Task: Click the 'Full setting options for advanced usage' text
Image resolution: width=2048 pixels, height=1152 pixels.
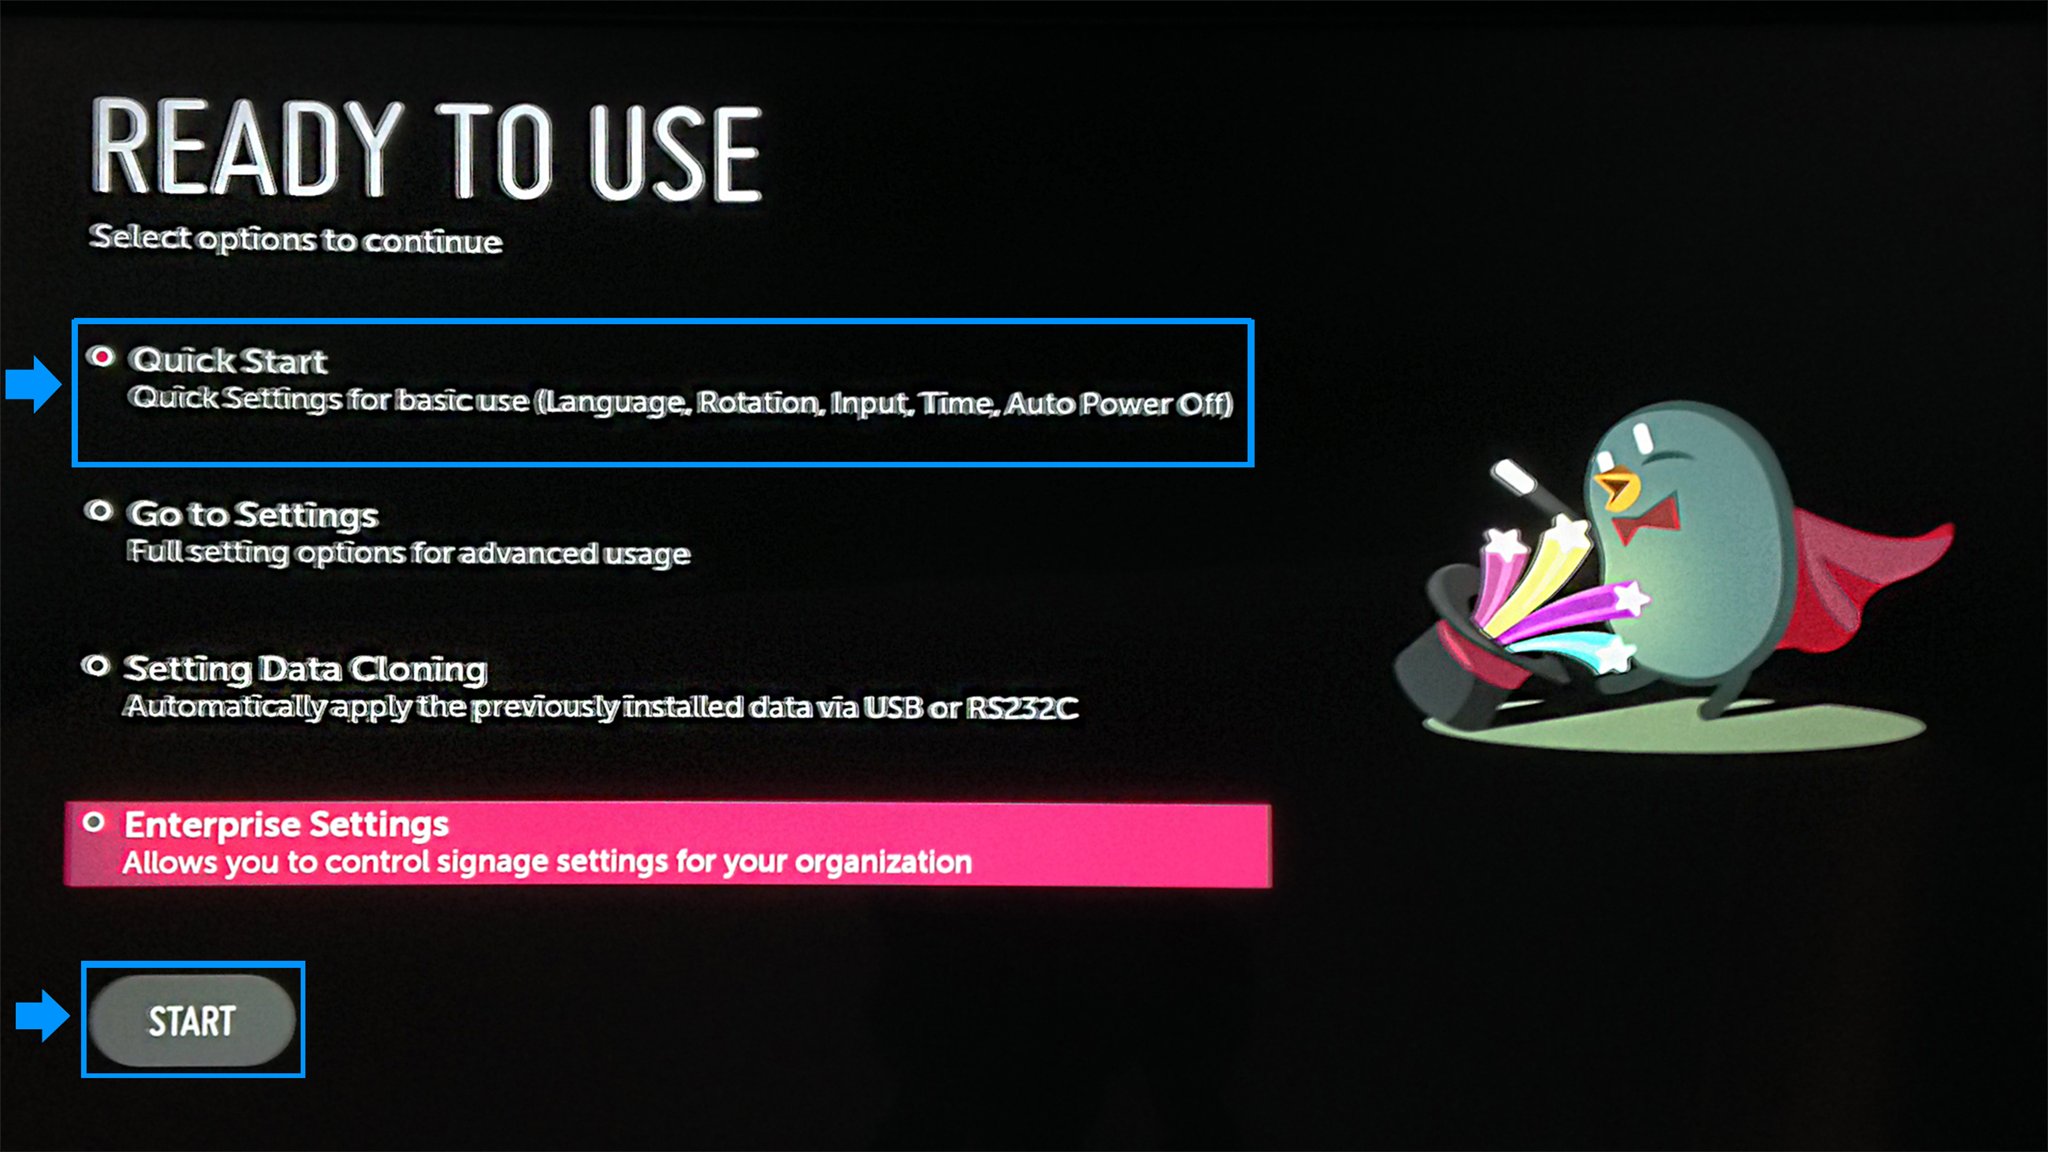Action: 409,552
